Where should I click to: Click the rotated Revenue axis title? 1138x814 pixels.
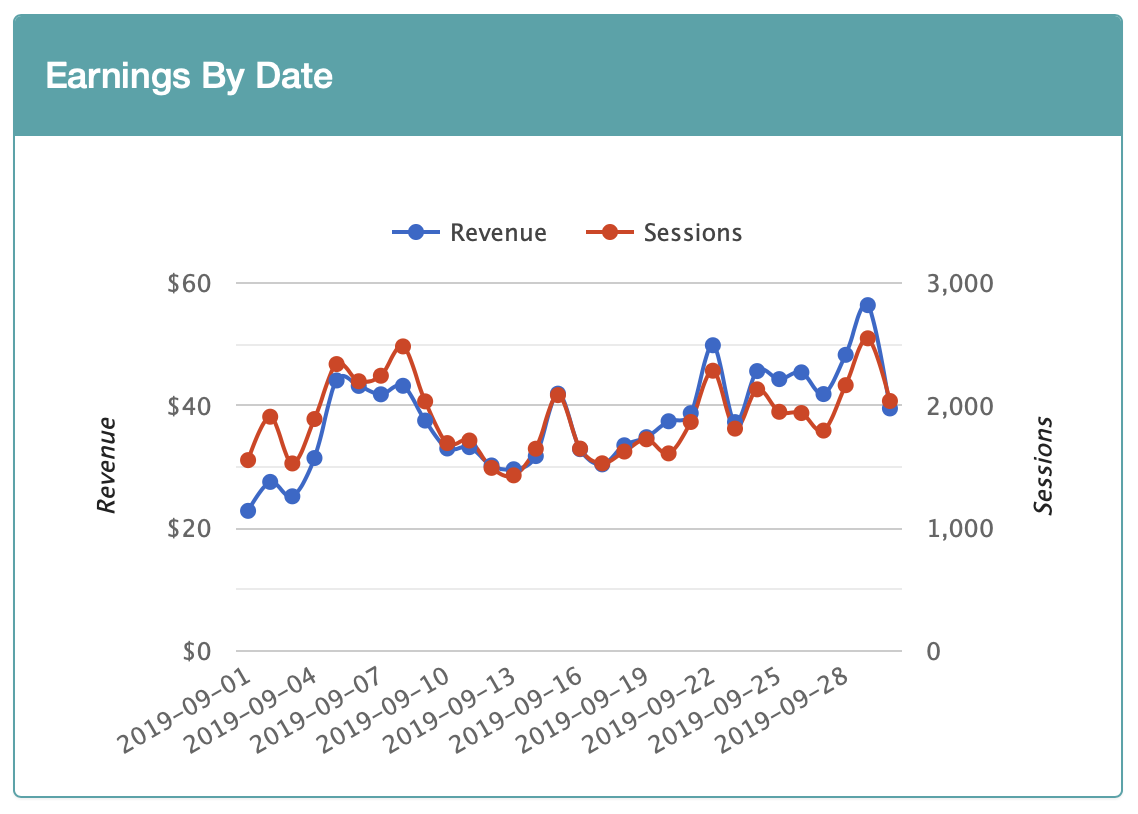[x=107, y=465]
